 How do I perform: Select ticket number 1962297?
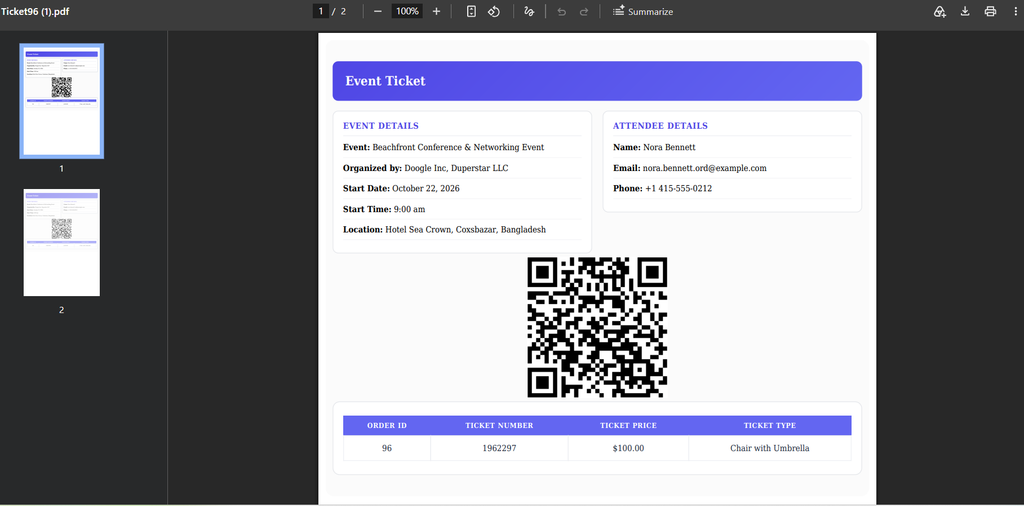[499, 449]
